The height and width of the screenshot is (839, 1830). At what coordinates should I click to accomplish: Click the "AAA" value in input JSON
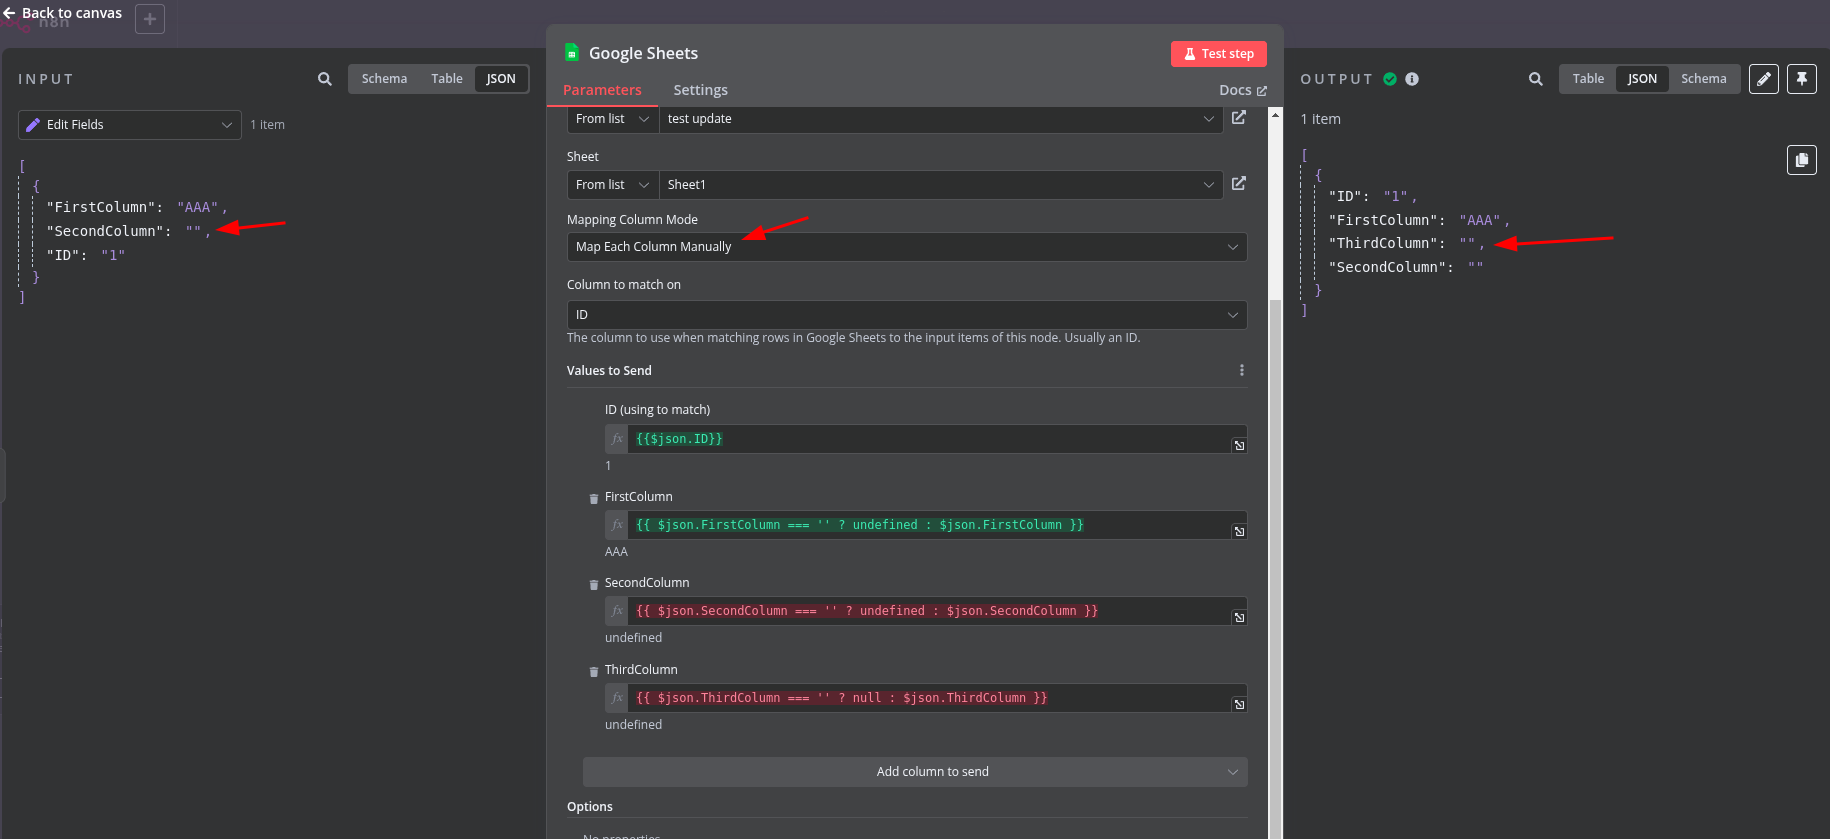point(198,208)
